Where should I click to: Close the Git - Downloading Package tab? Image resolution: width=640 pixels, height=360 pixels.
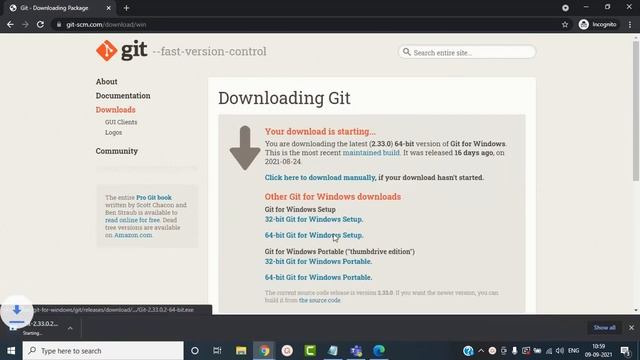109,8
